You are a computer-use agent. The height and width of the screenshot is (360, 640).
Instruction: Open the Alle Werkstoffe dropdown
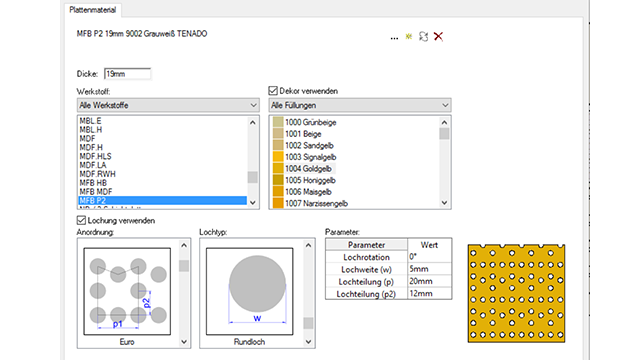pos(168,105)
